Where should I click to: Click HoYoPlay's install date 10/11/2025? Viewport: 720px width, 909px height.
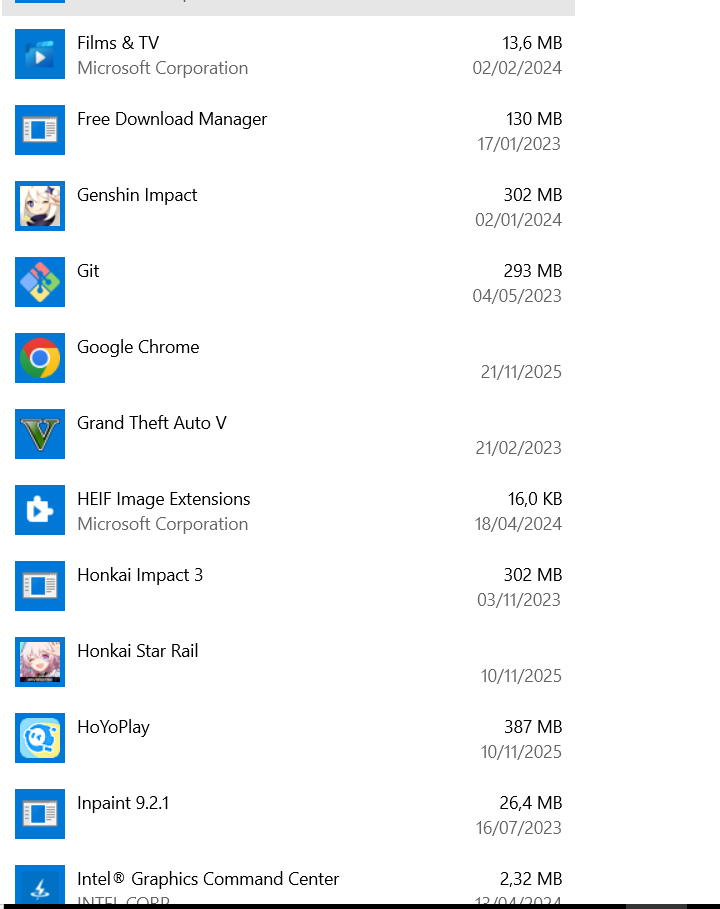pos(521,752)
